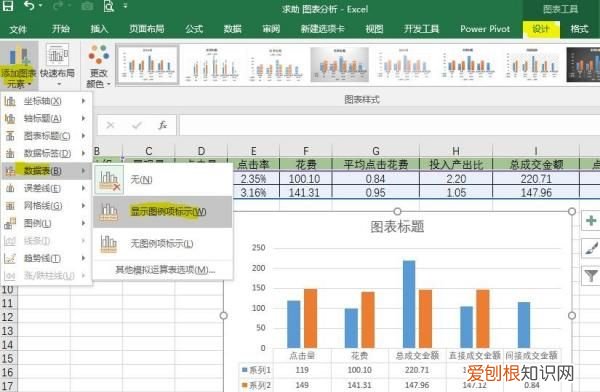Switch to the 开始 ribbon tab
The image size is (600, 392).
click(x=61, y=29)
